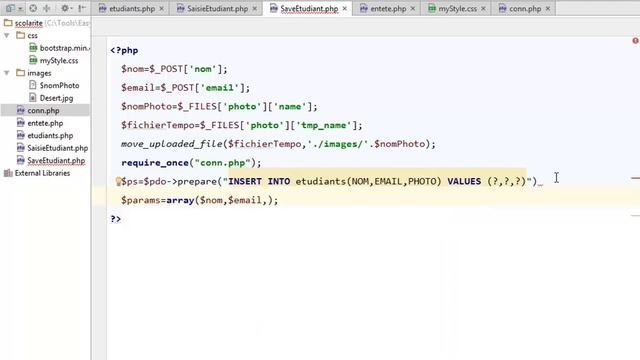640x360 pixels.
Task: Select the $nomPhoto file in images folder
Action: (59, 86)
